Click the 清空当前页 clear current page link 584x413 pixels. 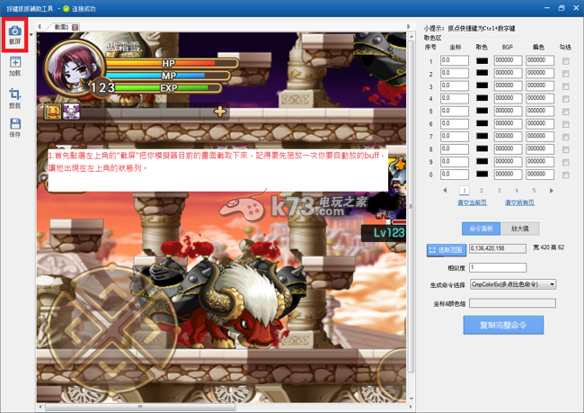[472, 203]
